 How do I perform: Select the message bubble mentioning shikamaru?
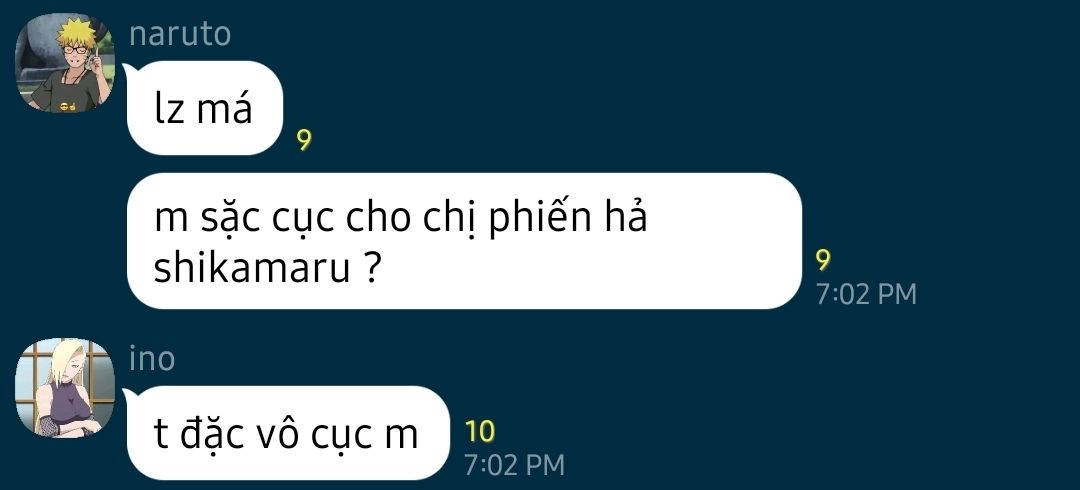point(464,241)
